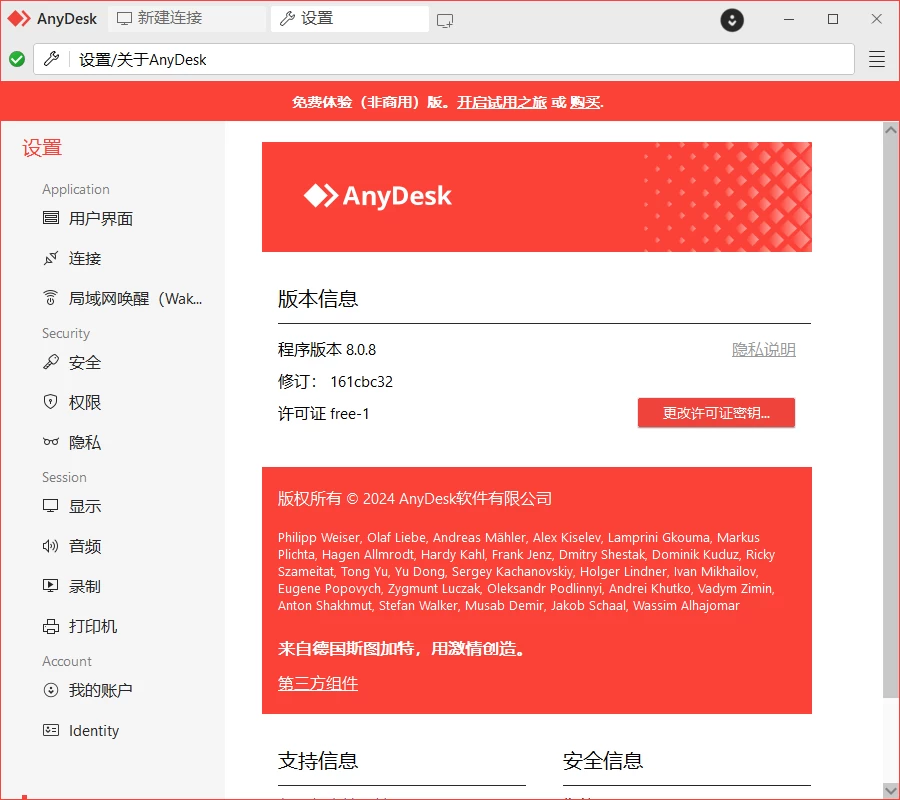Click the shield icon beside 权限
900x800 pixels.
point(51,402)
